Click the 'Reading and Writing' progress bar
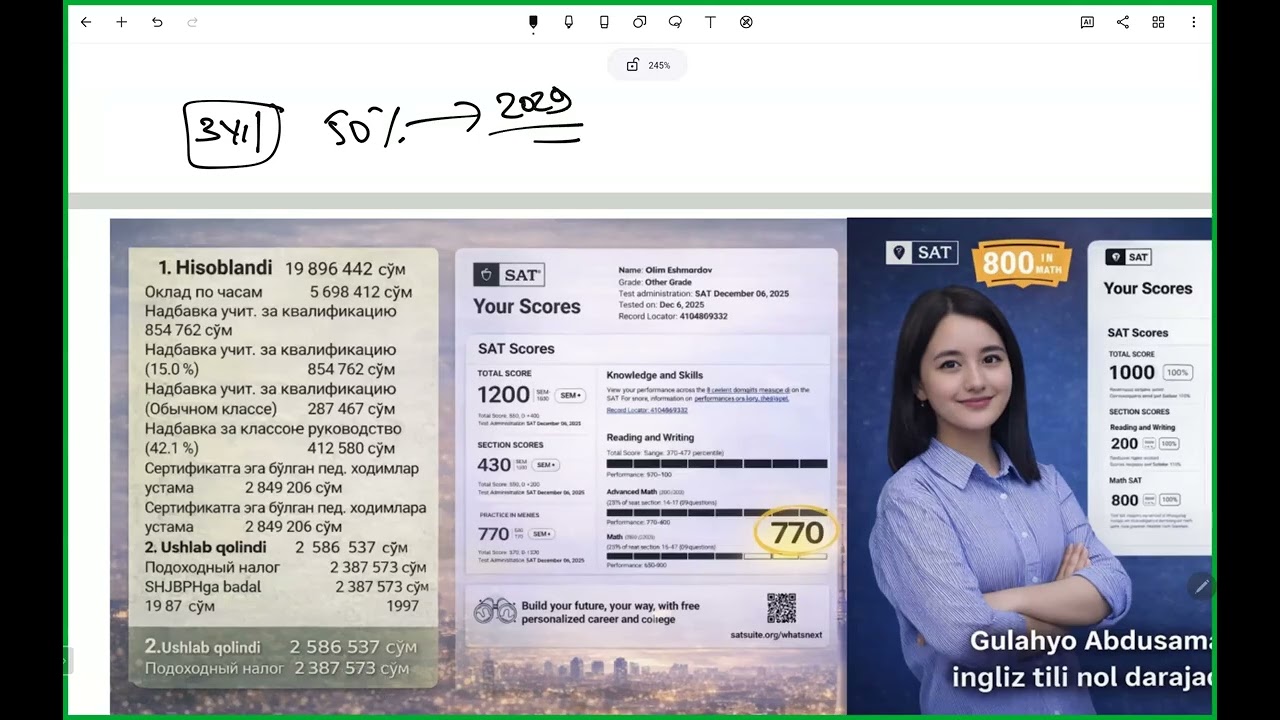Viewport: 1280px width, 720px height. coord(717,464)
